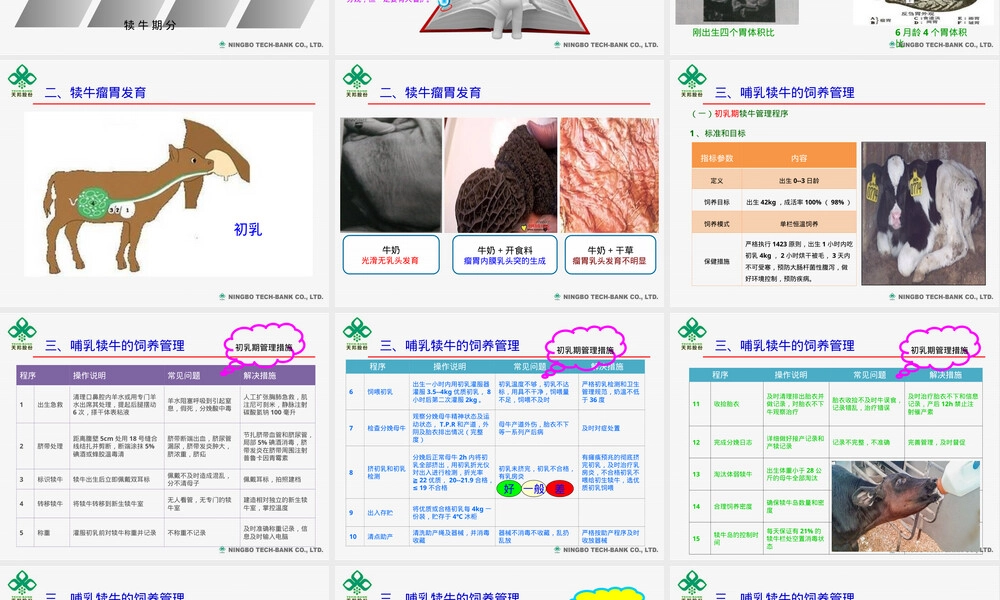The height and width of the screenshot is (600, 1000).
Task: Click the 牛奶 光滑无乳头发育 box
Action: coord(391,255)
